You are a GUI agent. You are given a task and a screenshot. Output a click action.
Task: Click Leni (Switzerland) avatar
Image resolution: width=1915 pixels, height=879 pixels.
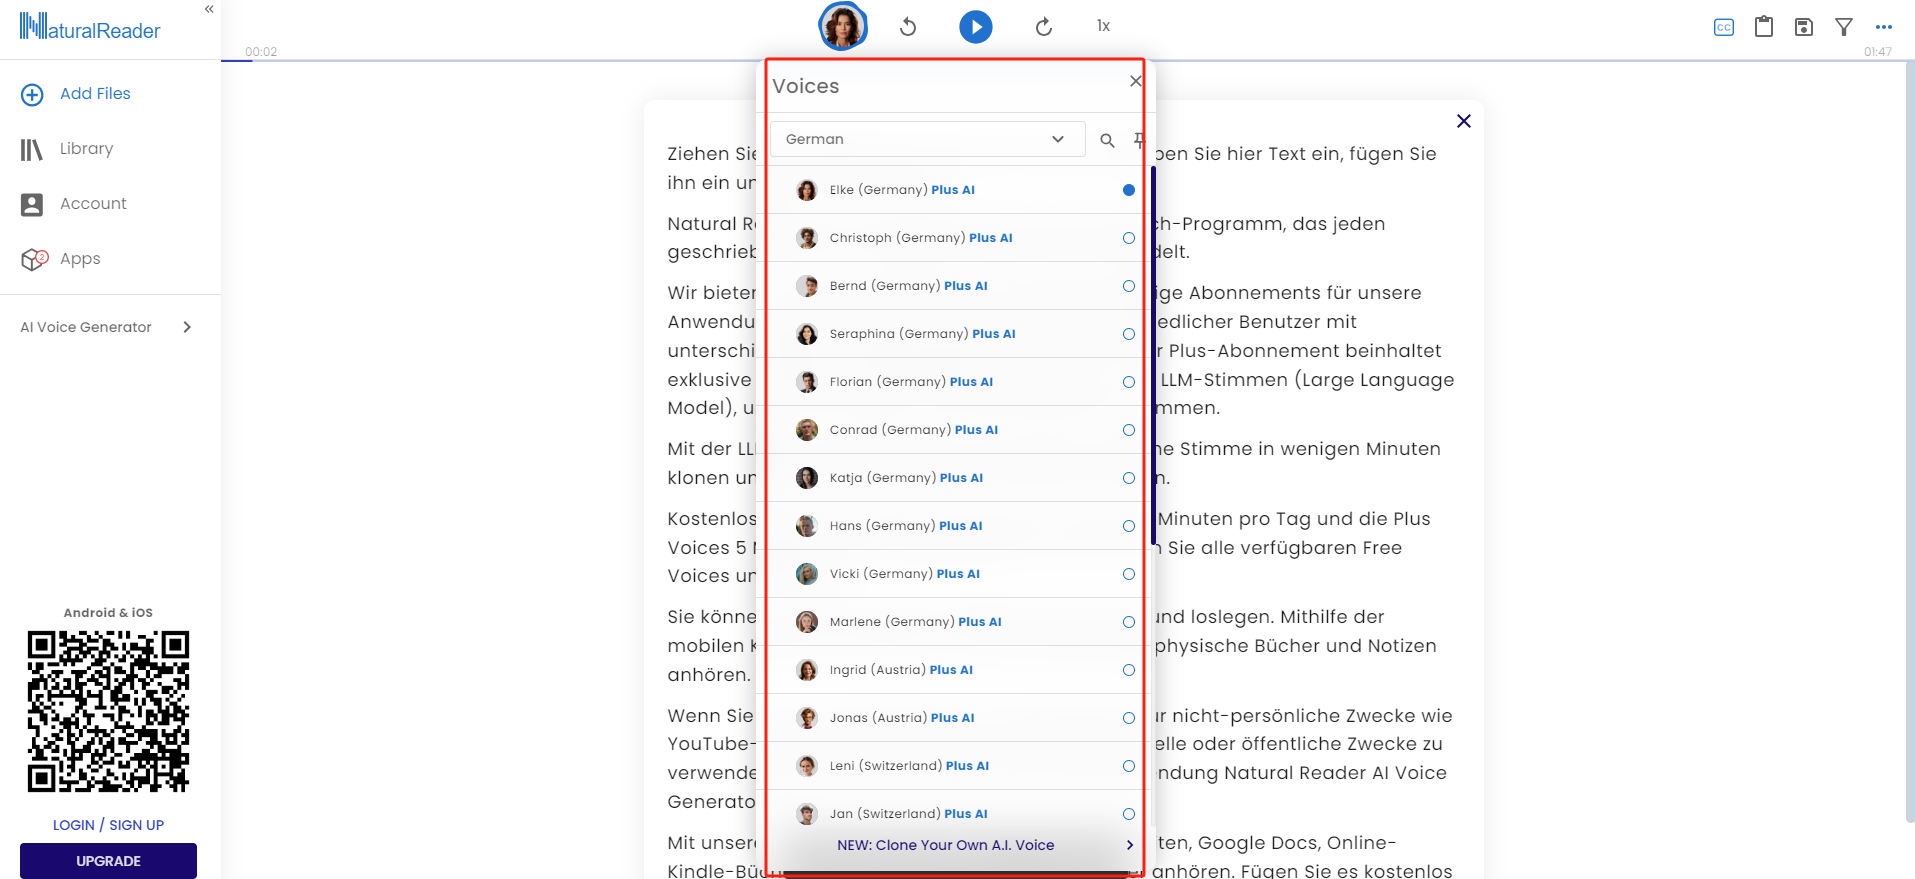click(807, 766)
